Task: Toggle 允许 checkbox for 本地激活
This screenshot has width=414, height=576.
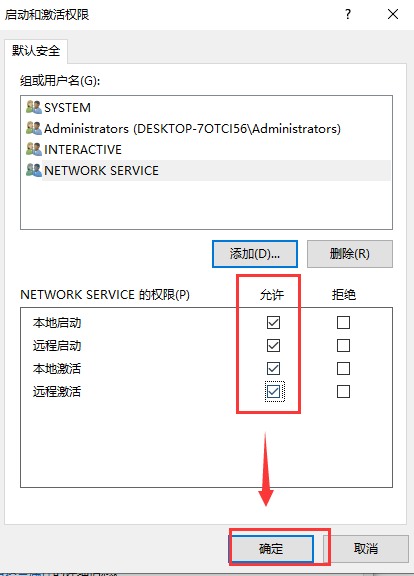Action: click(x=273, y=368)
